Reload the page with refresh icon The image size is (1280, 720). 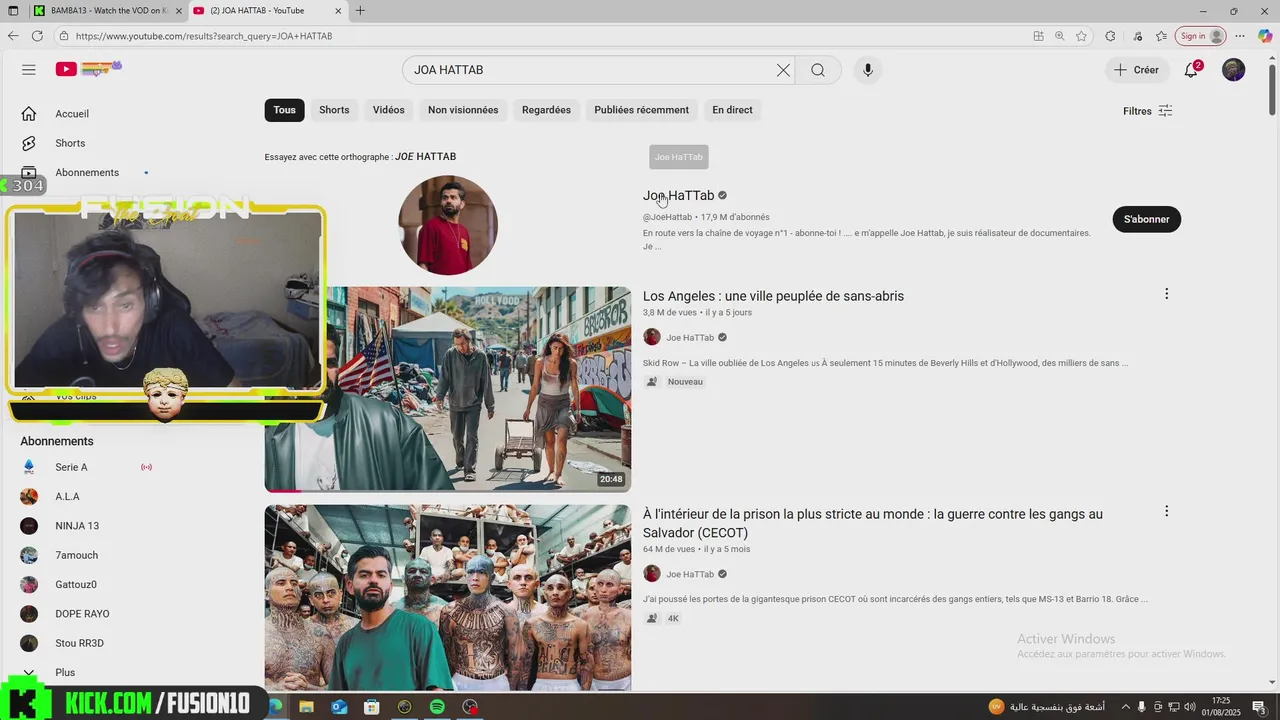pos(37,36)
